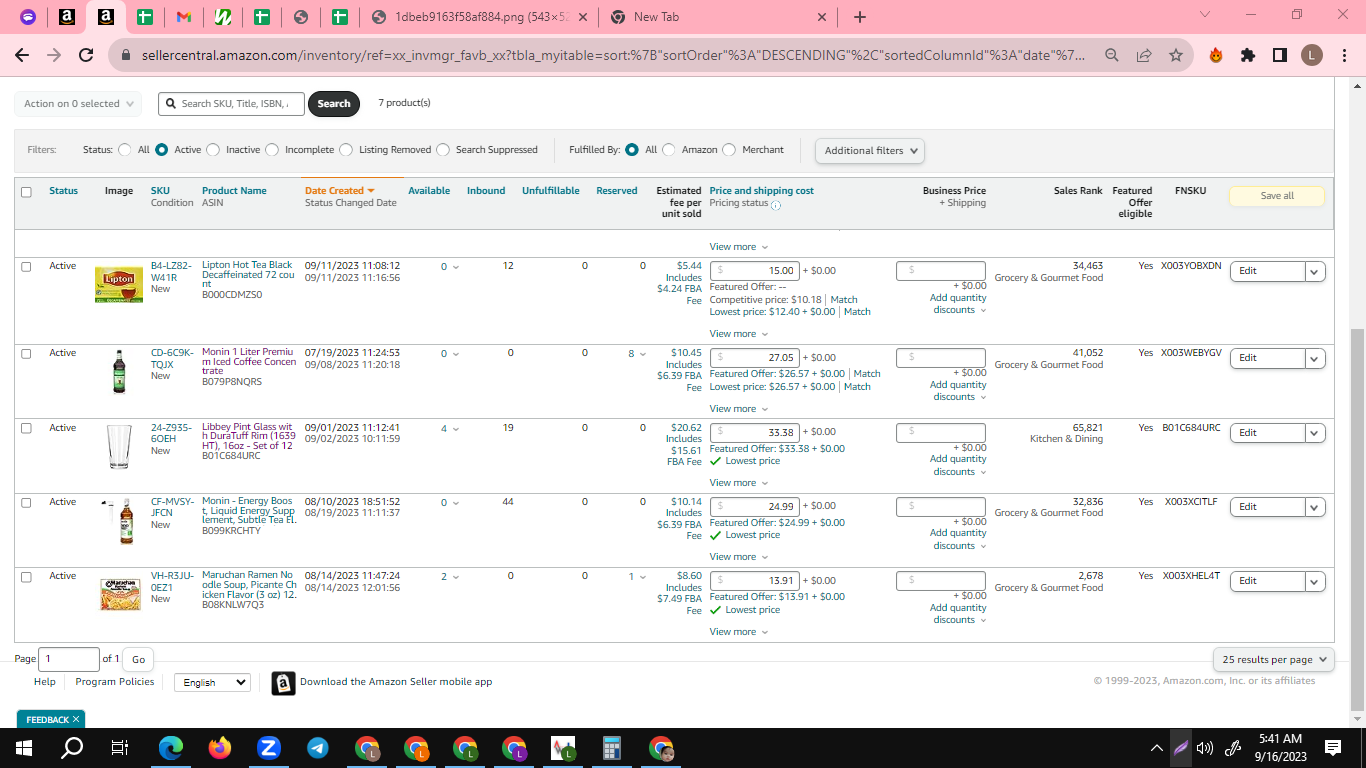Open the Libbey Pint Glass product thumbnail
1366x768 pixels.
coord(119,446)
